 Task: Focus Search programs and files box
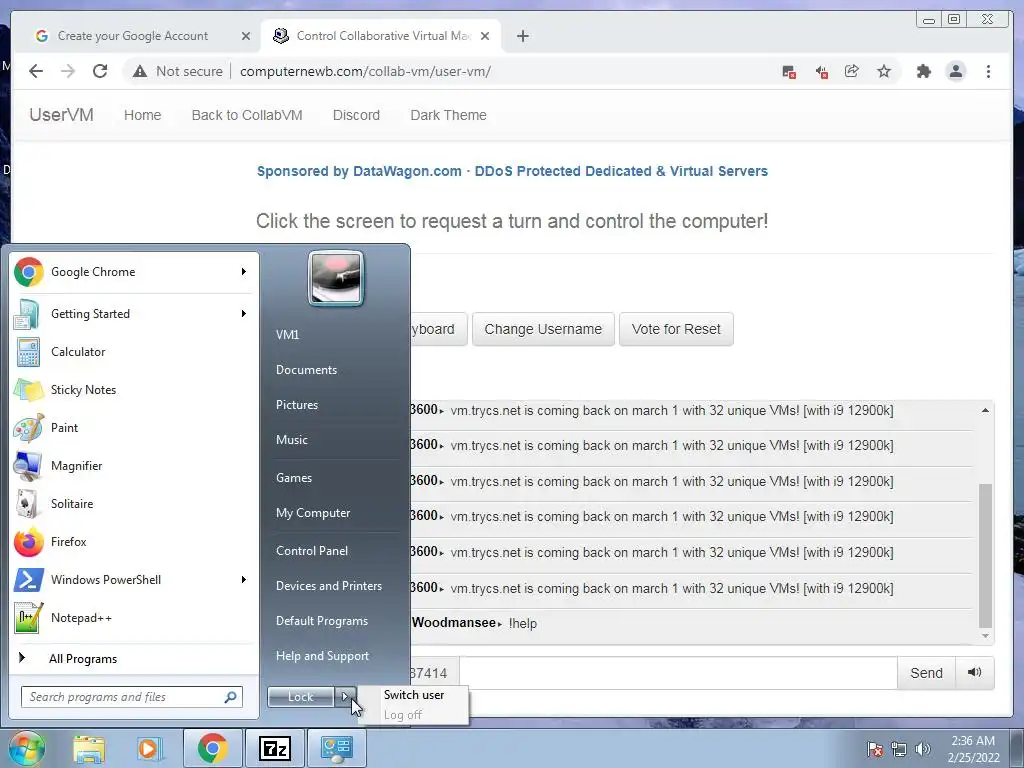click(x=132, y=697)
